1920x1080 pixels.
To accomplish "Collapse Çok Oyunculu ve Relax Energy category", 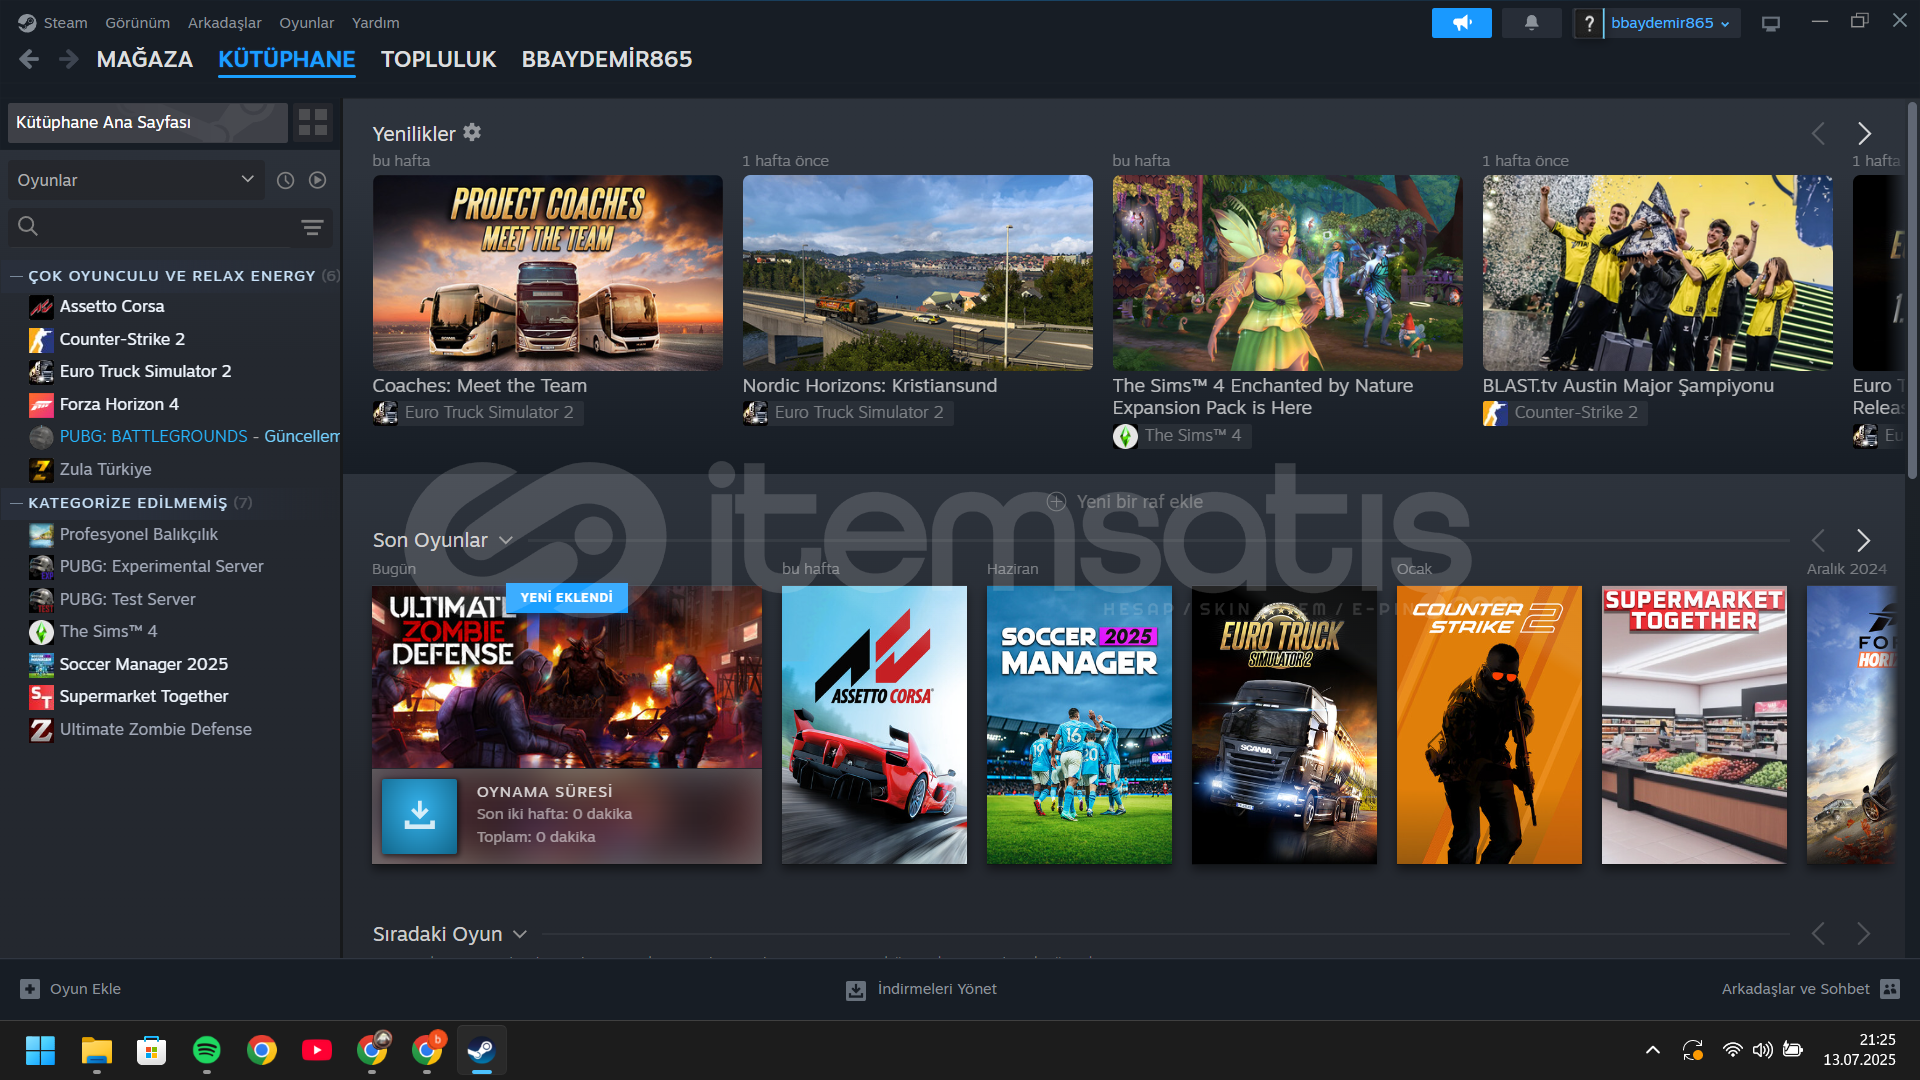I will [x=16, y=276].
